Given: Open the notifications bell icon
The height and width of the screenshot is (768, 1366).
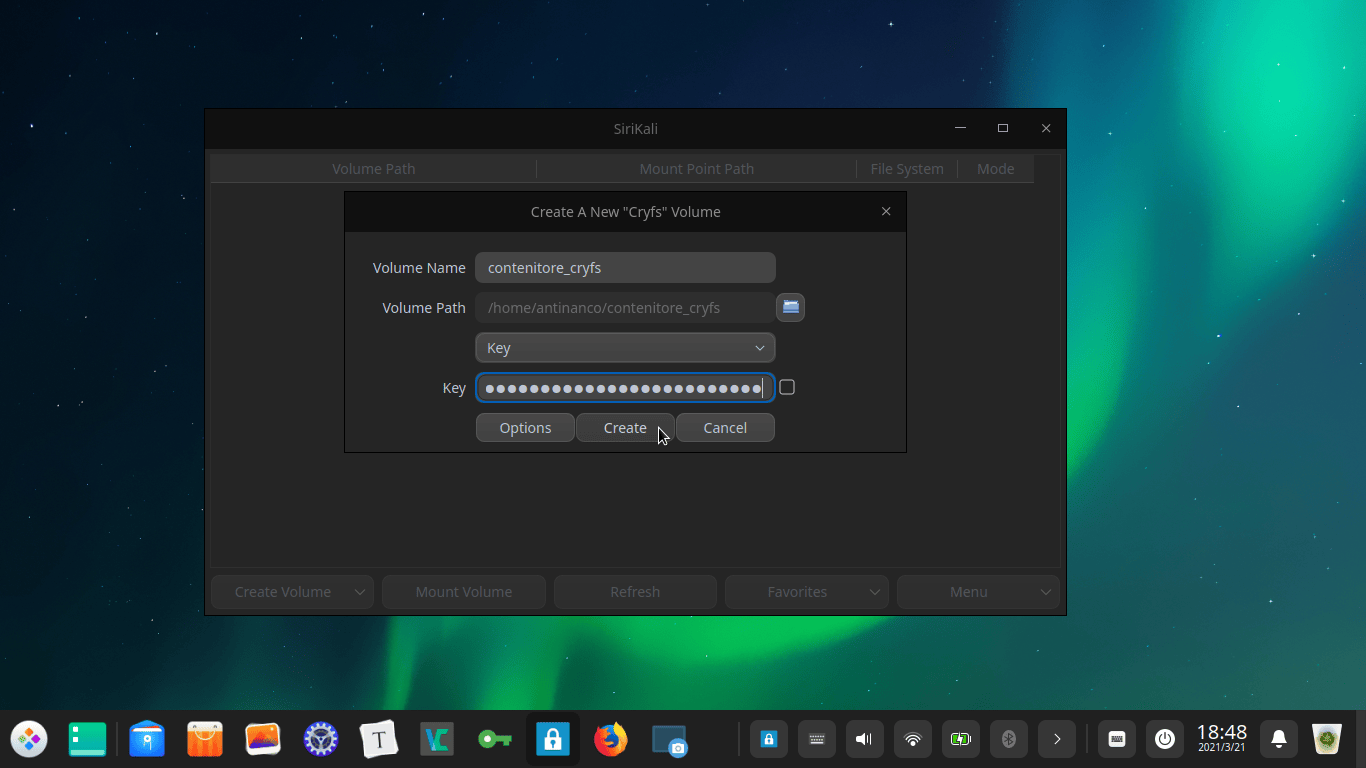Looking at the screenshot, I should (1279, 740).
